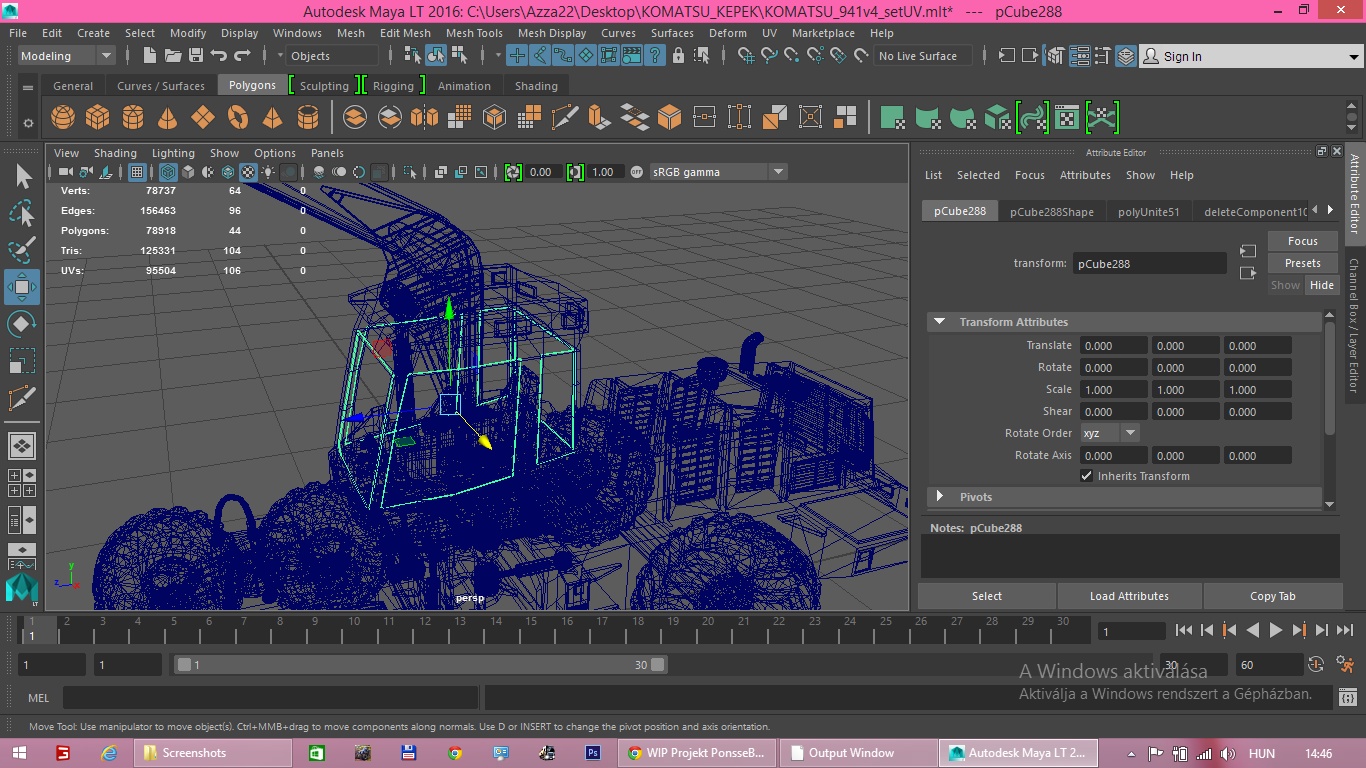Toggle use all lights bulb button
The width and height of the screenshot is (1366, 768).
[x=268, y=172]
